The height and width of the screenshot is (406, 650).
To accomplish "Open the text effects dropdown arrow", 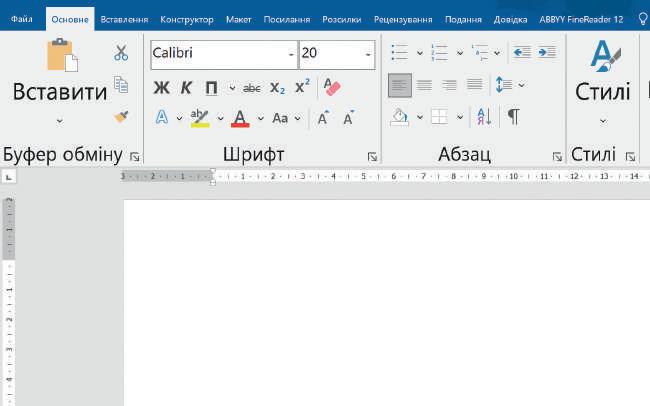I will tap(179, 118).
